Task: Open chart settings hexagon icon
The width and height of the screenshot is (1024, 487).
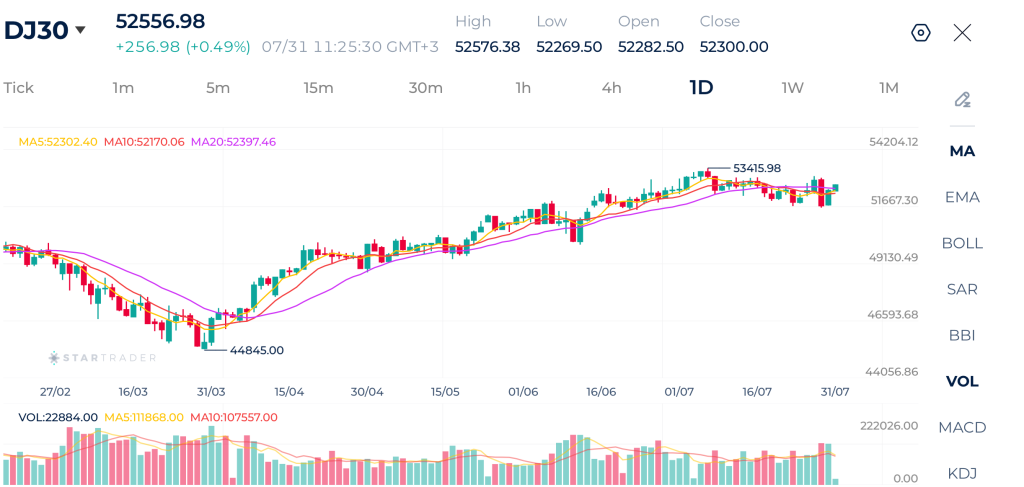Action: (x=921, y=33)
